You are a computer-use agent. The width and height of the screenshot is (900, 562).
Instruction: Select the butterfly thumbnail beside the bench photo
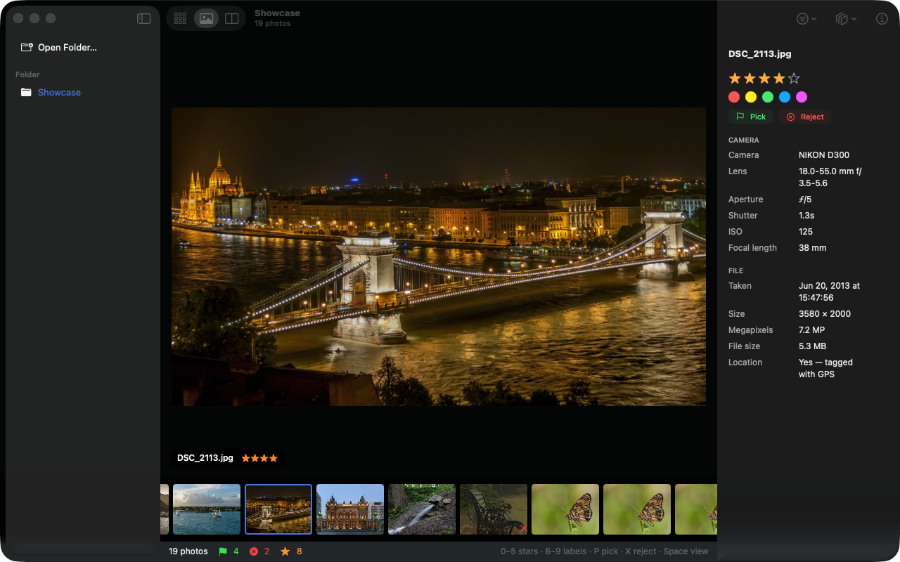click(x=565, y=509)
